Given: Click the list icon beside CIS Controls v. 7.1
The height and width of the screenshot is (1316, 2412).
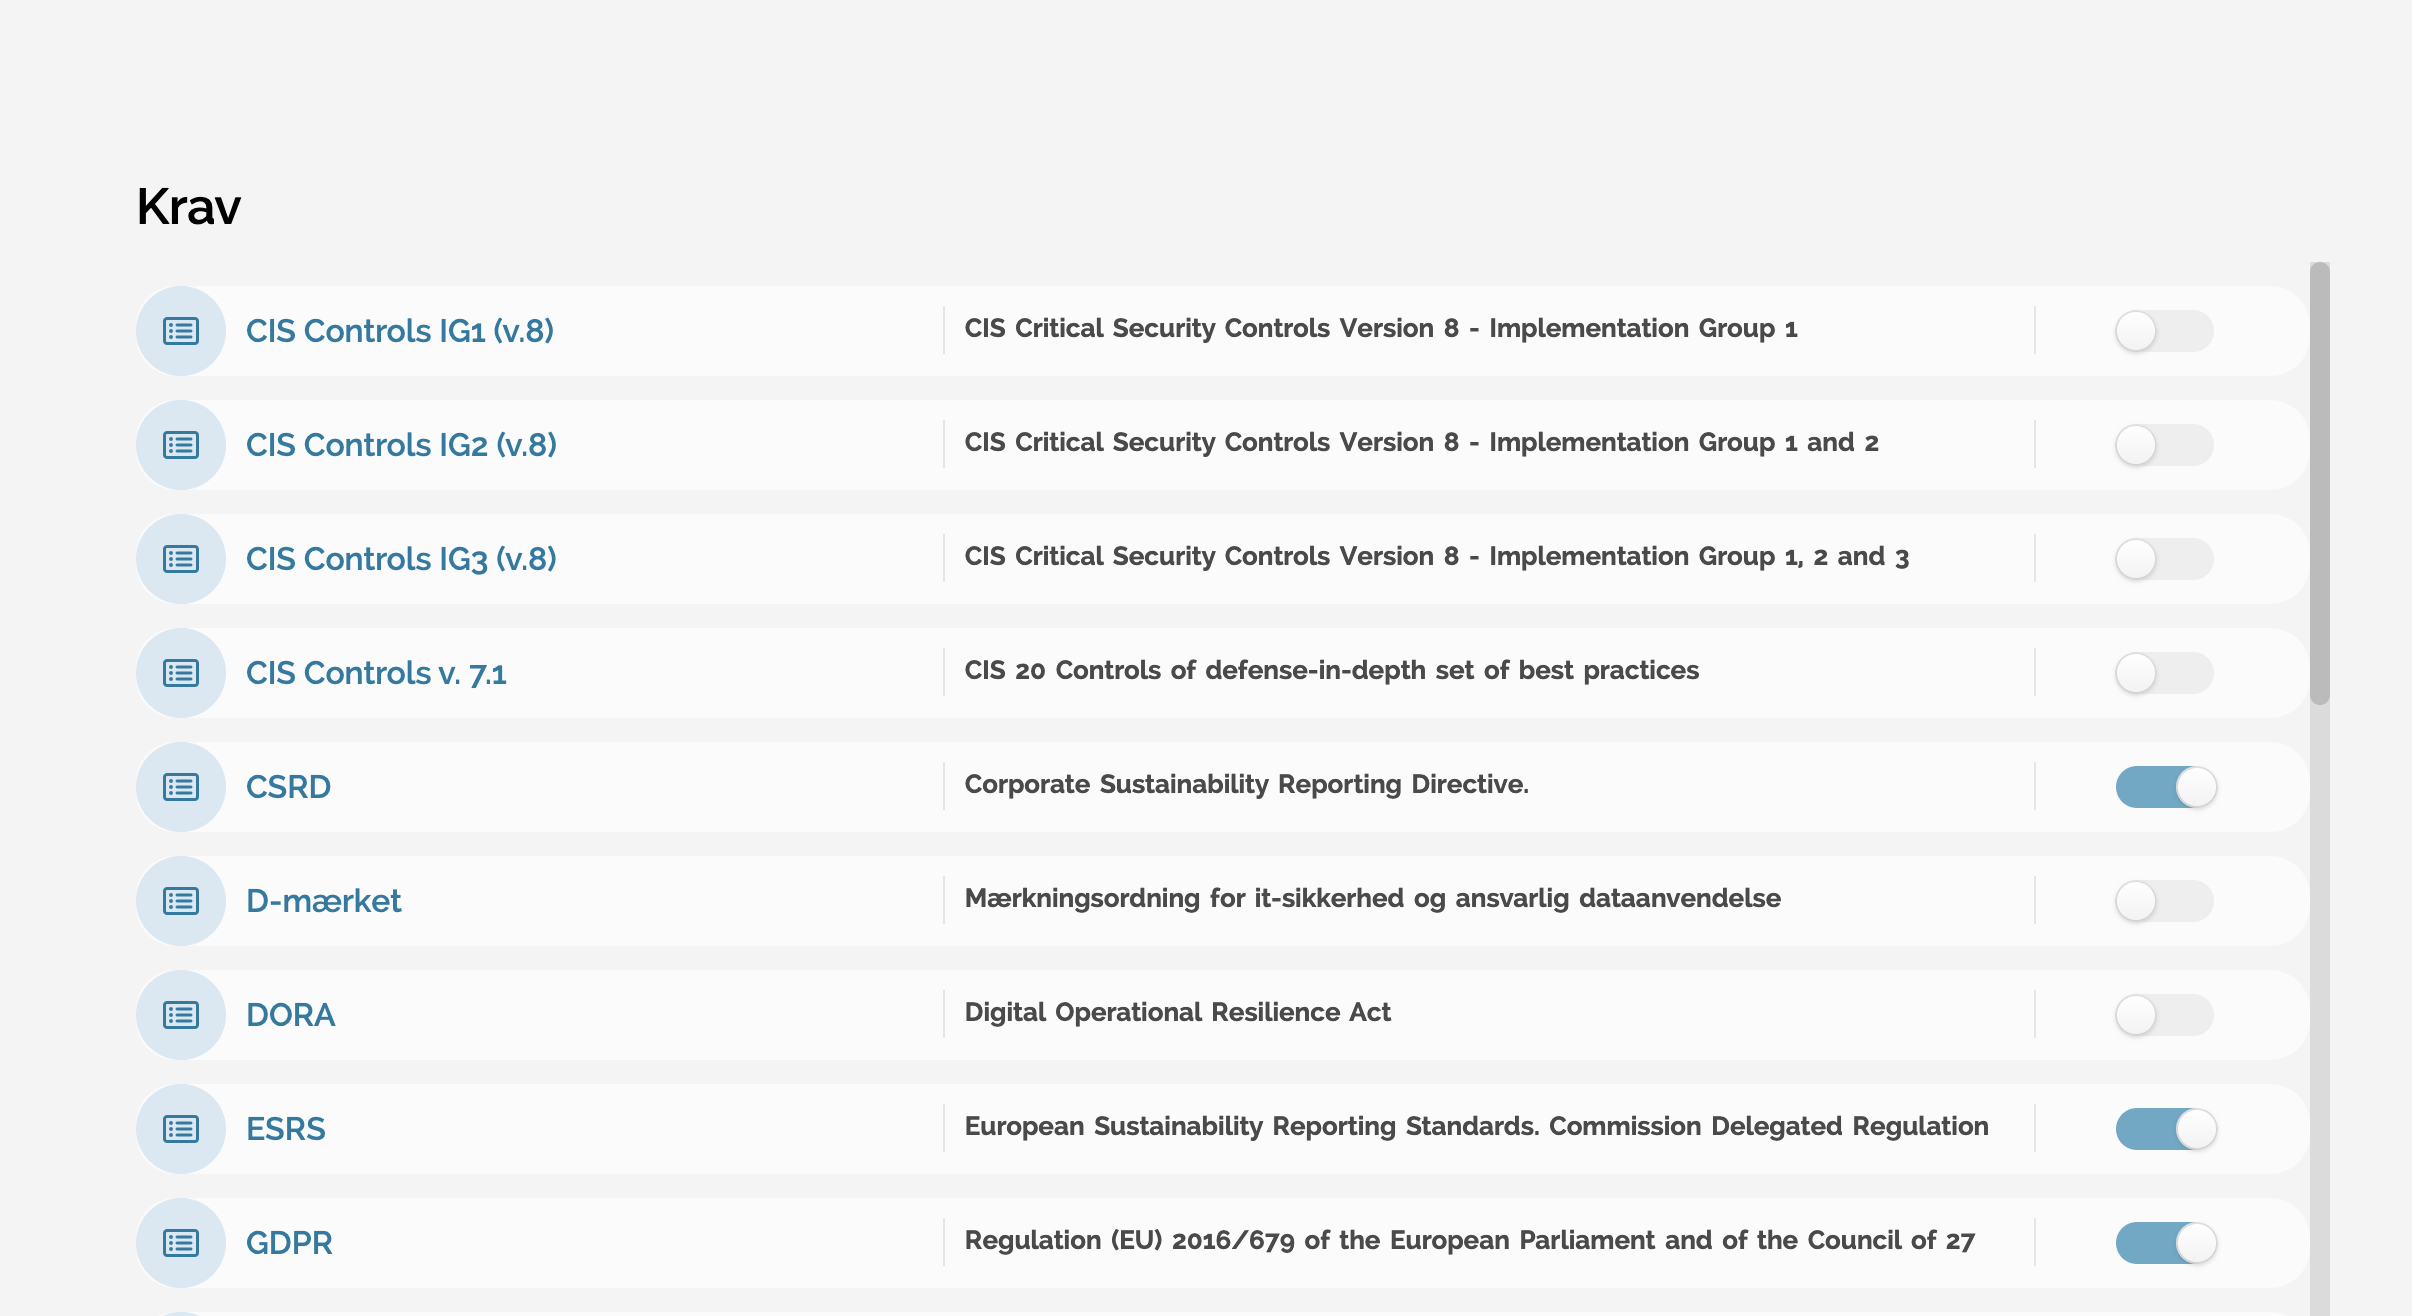Looking at the screenshot, I should [181, 673].
